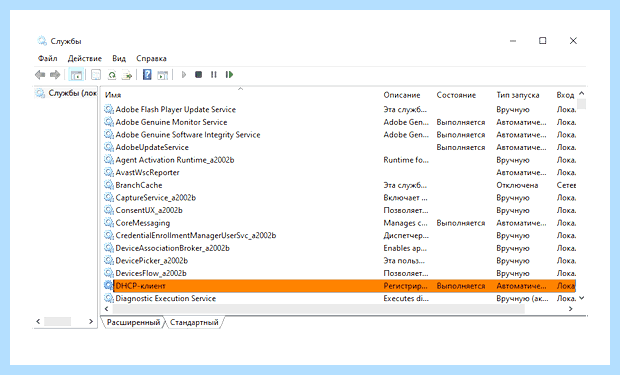This screenshot has width=620, height=375.
Task: Select the DeviceAssociationBroker_a2002b row
Action: click(340, 248)
